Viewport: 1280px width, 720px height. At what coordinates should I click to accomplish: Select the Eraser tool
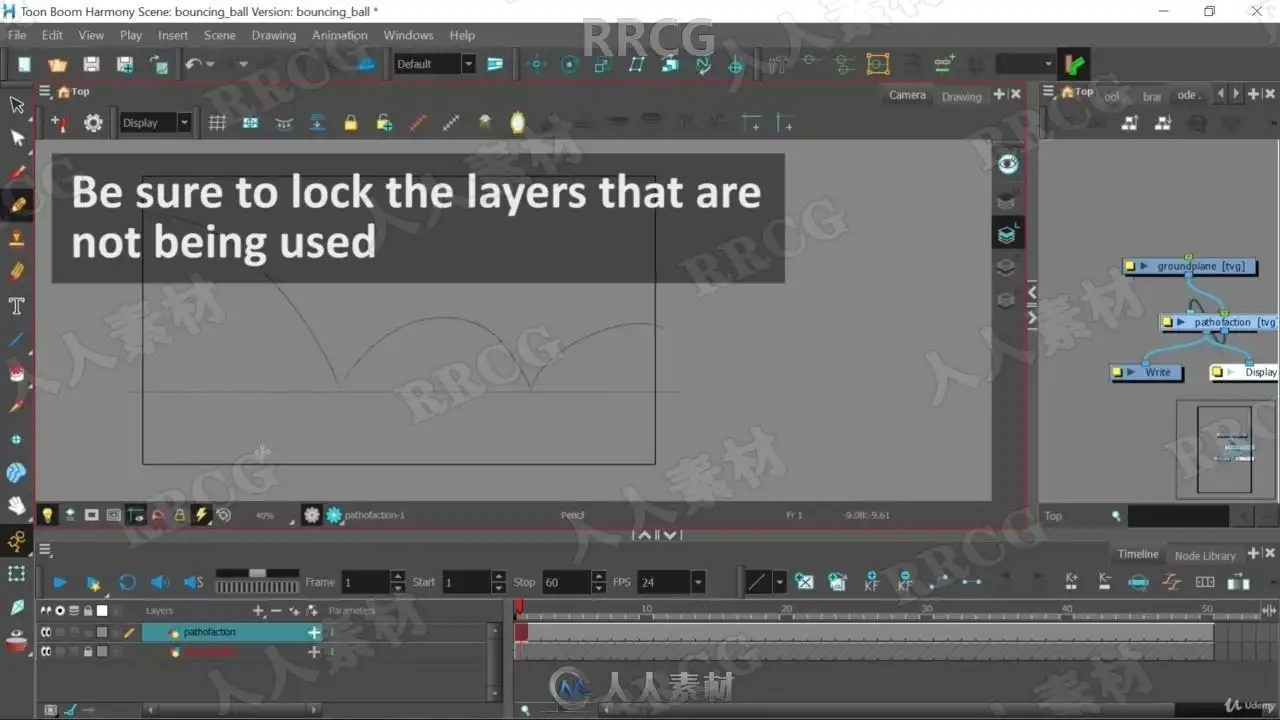pyautogui.click(x=17, y=271)
